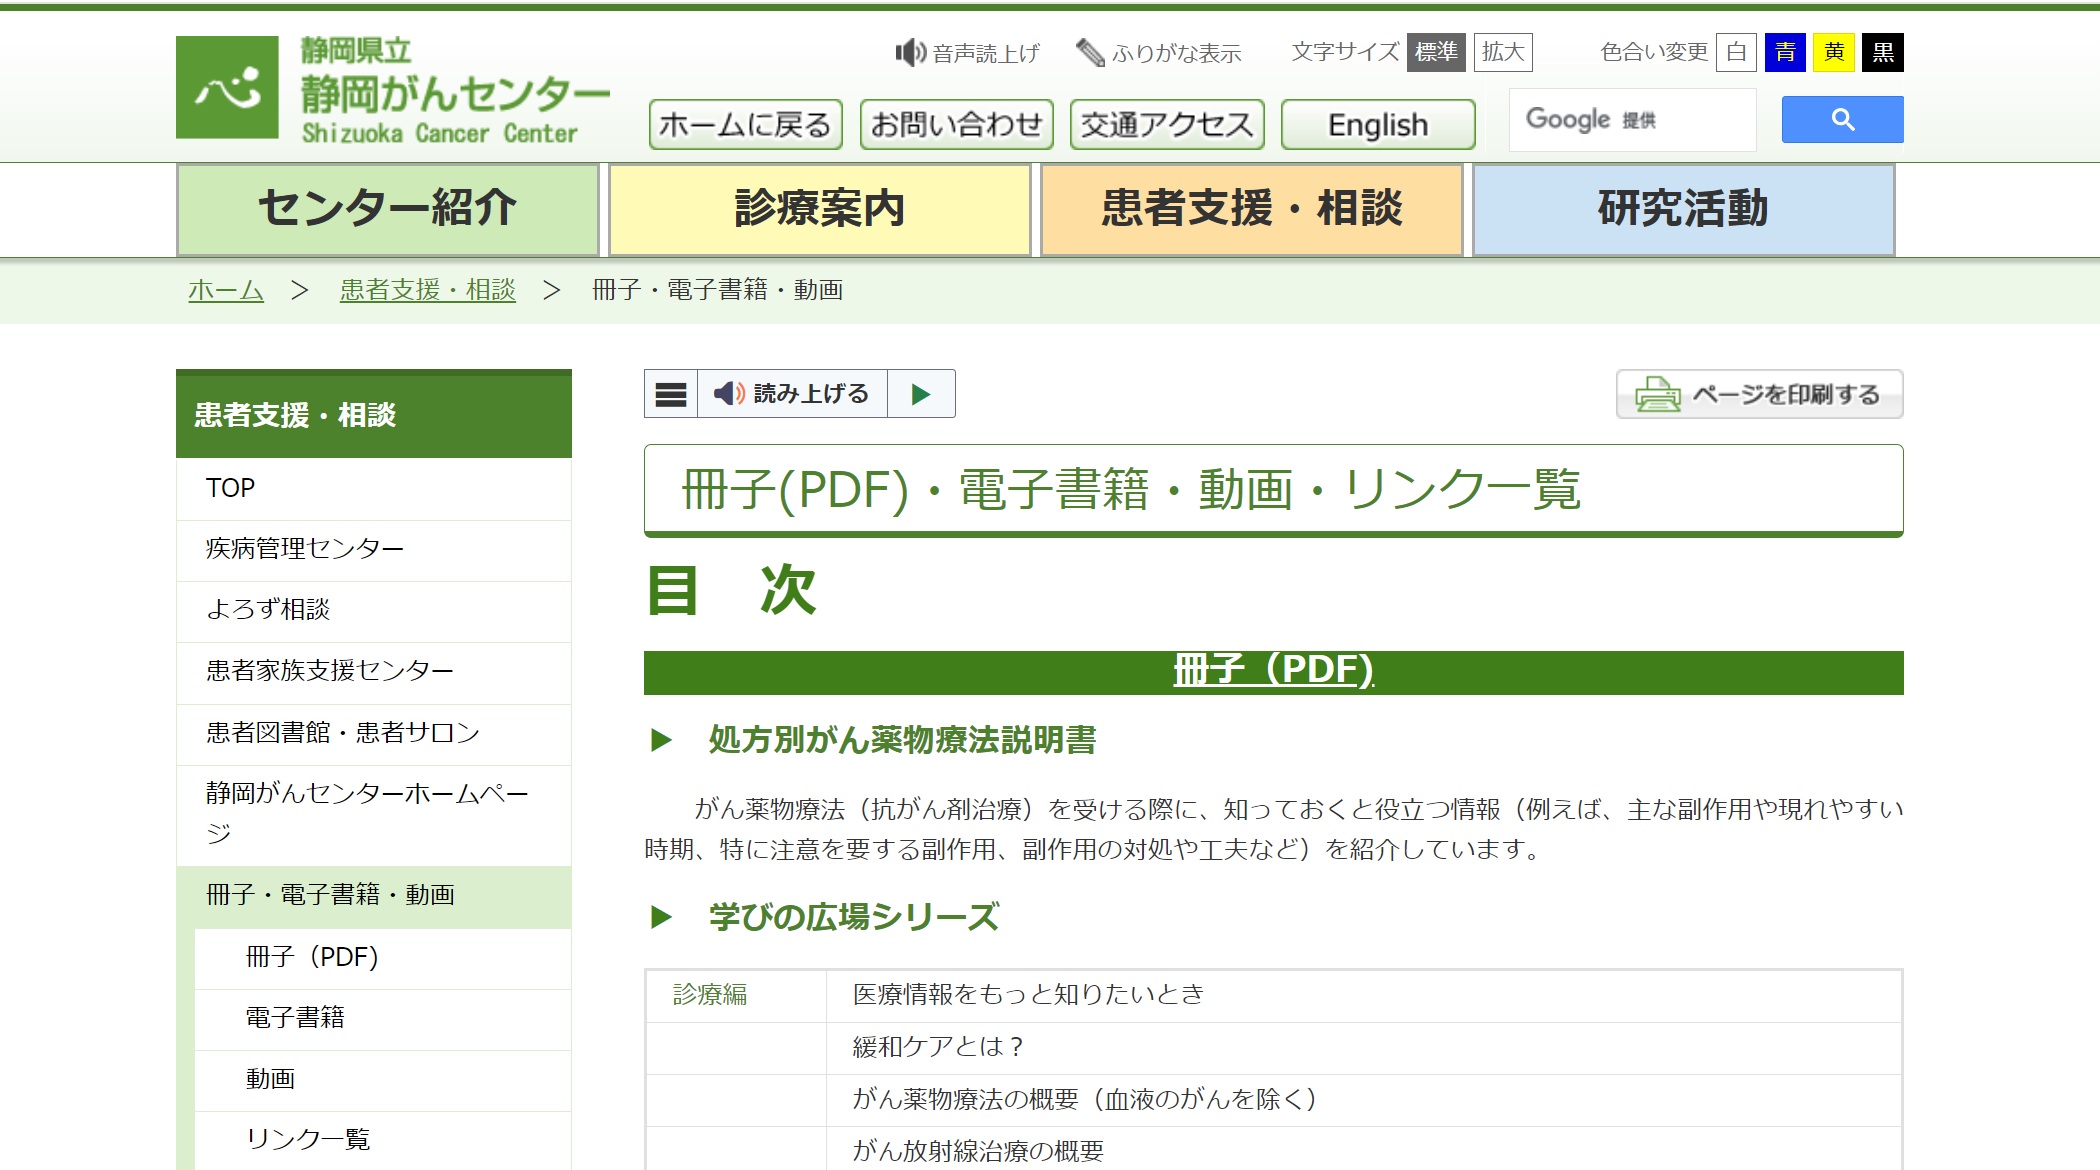Set text size to 拡大
Viewport: 2100px width, 1170px height.
tap(1503, 52)
